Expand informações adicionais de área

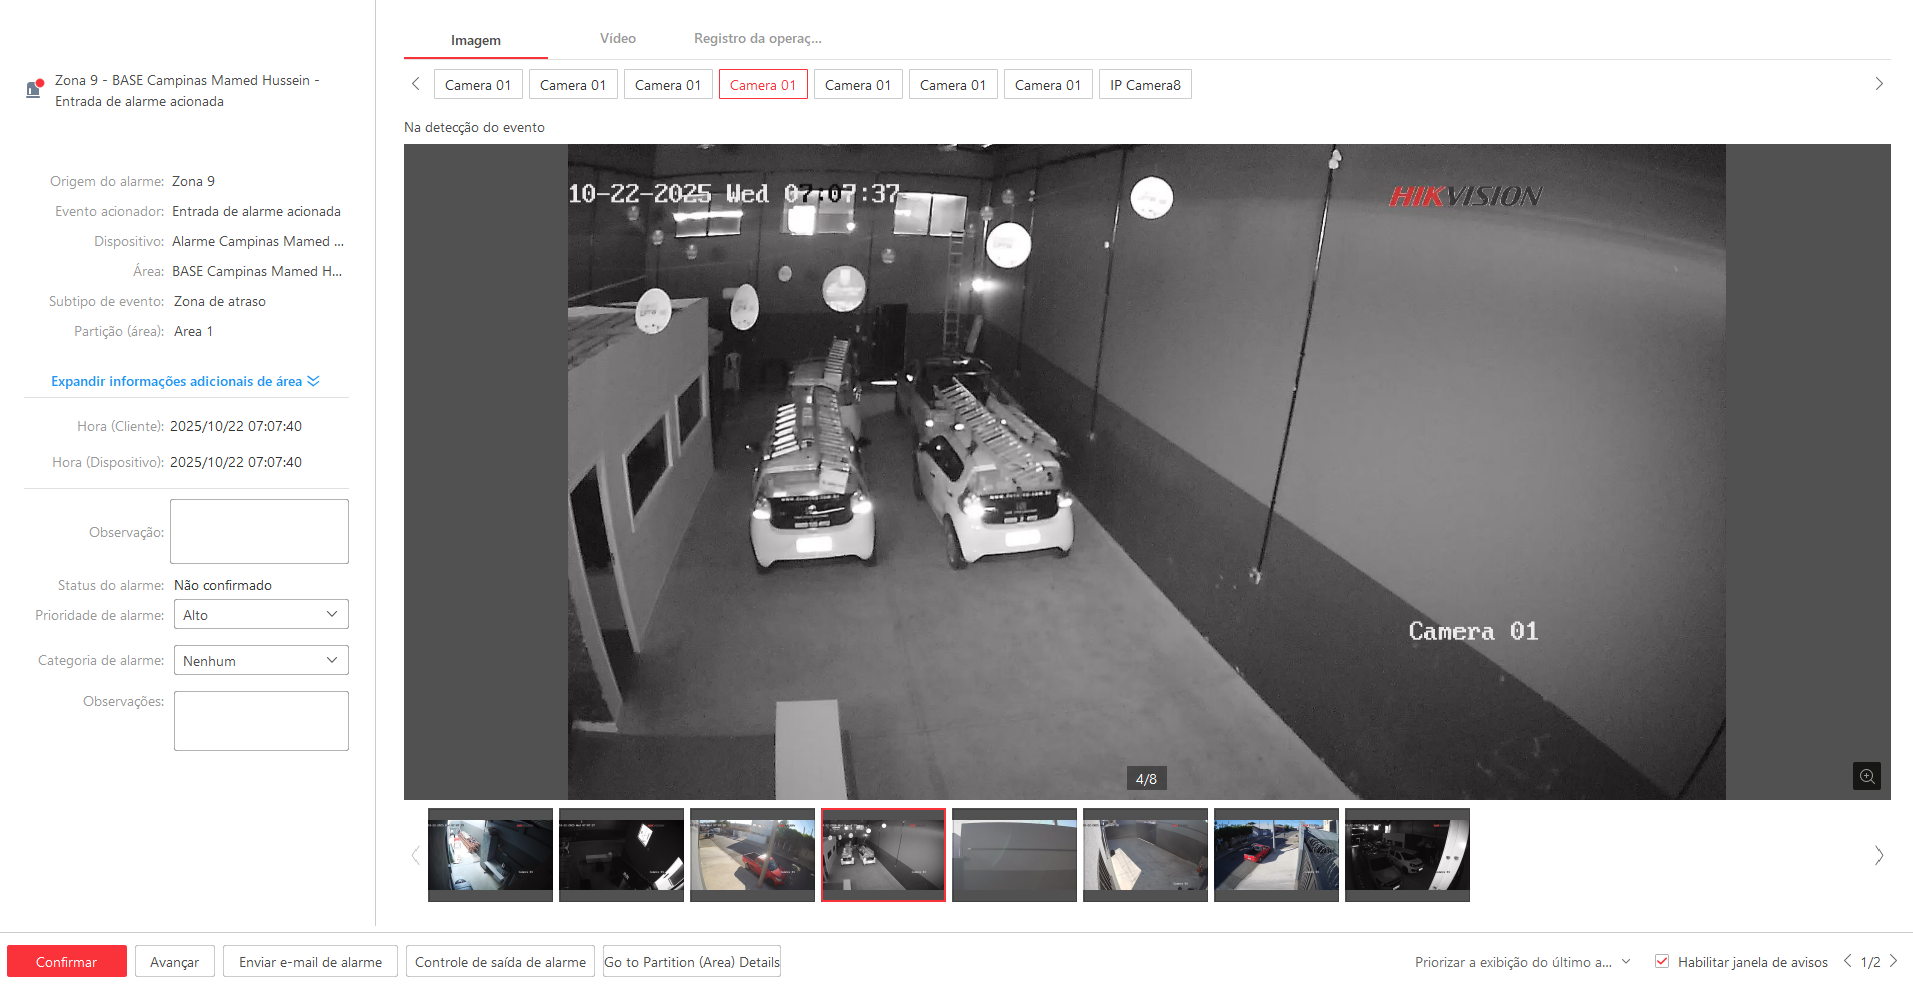[185, 381]
